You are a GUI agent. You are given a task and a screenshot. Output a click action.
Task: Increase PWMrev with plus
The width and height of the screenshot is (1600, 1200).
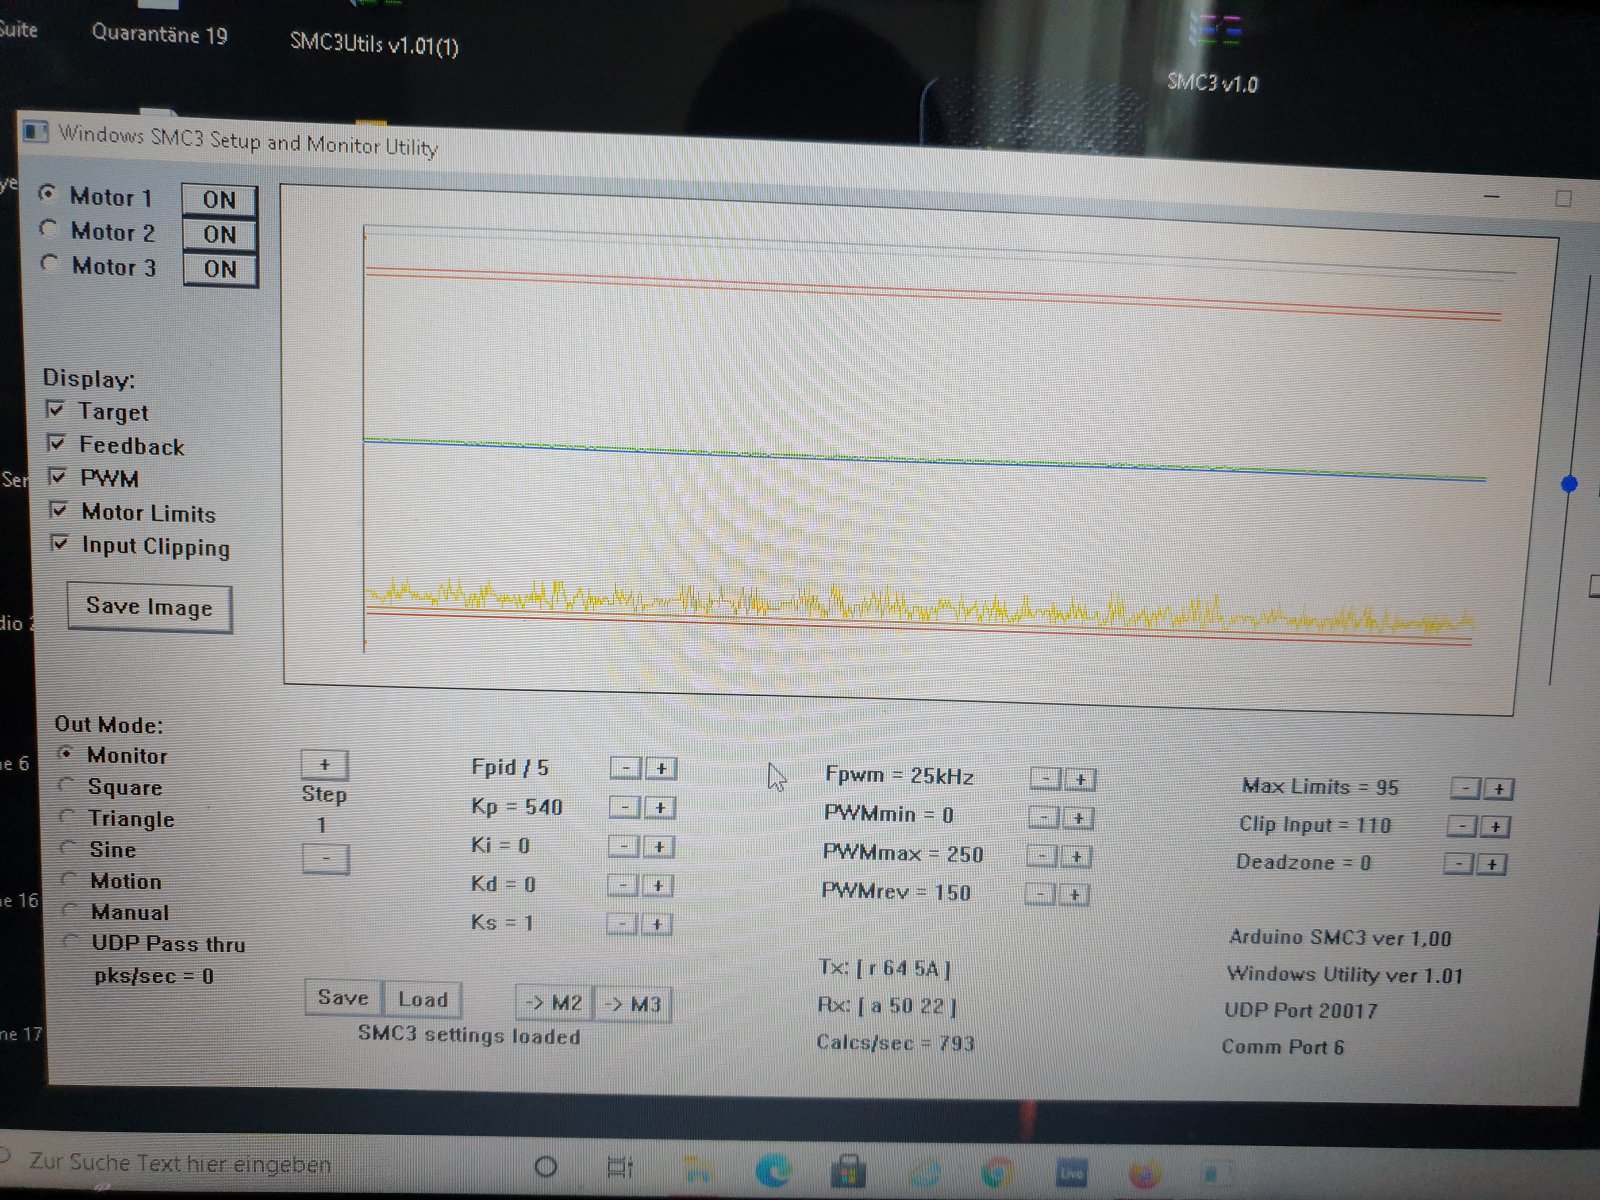[x=1074, y=895]
